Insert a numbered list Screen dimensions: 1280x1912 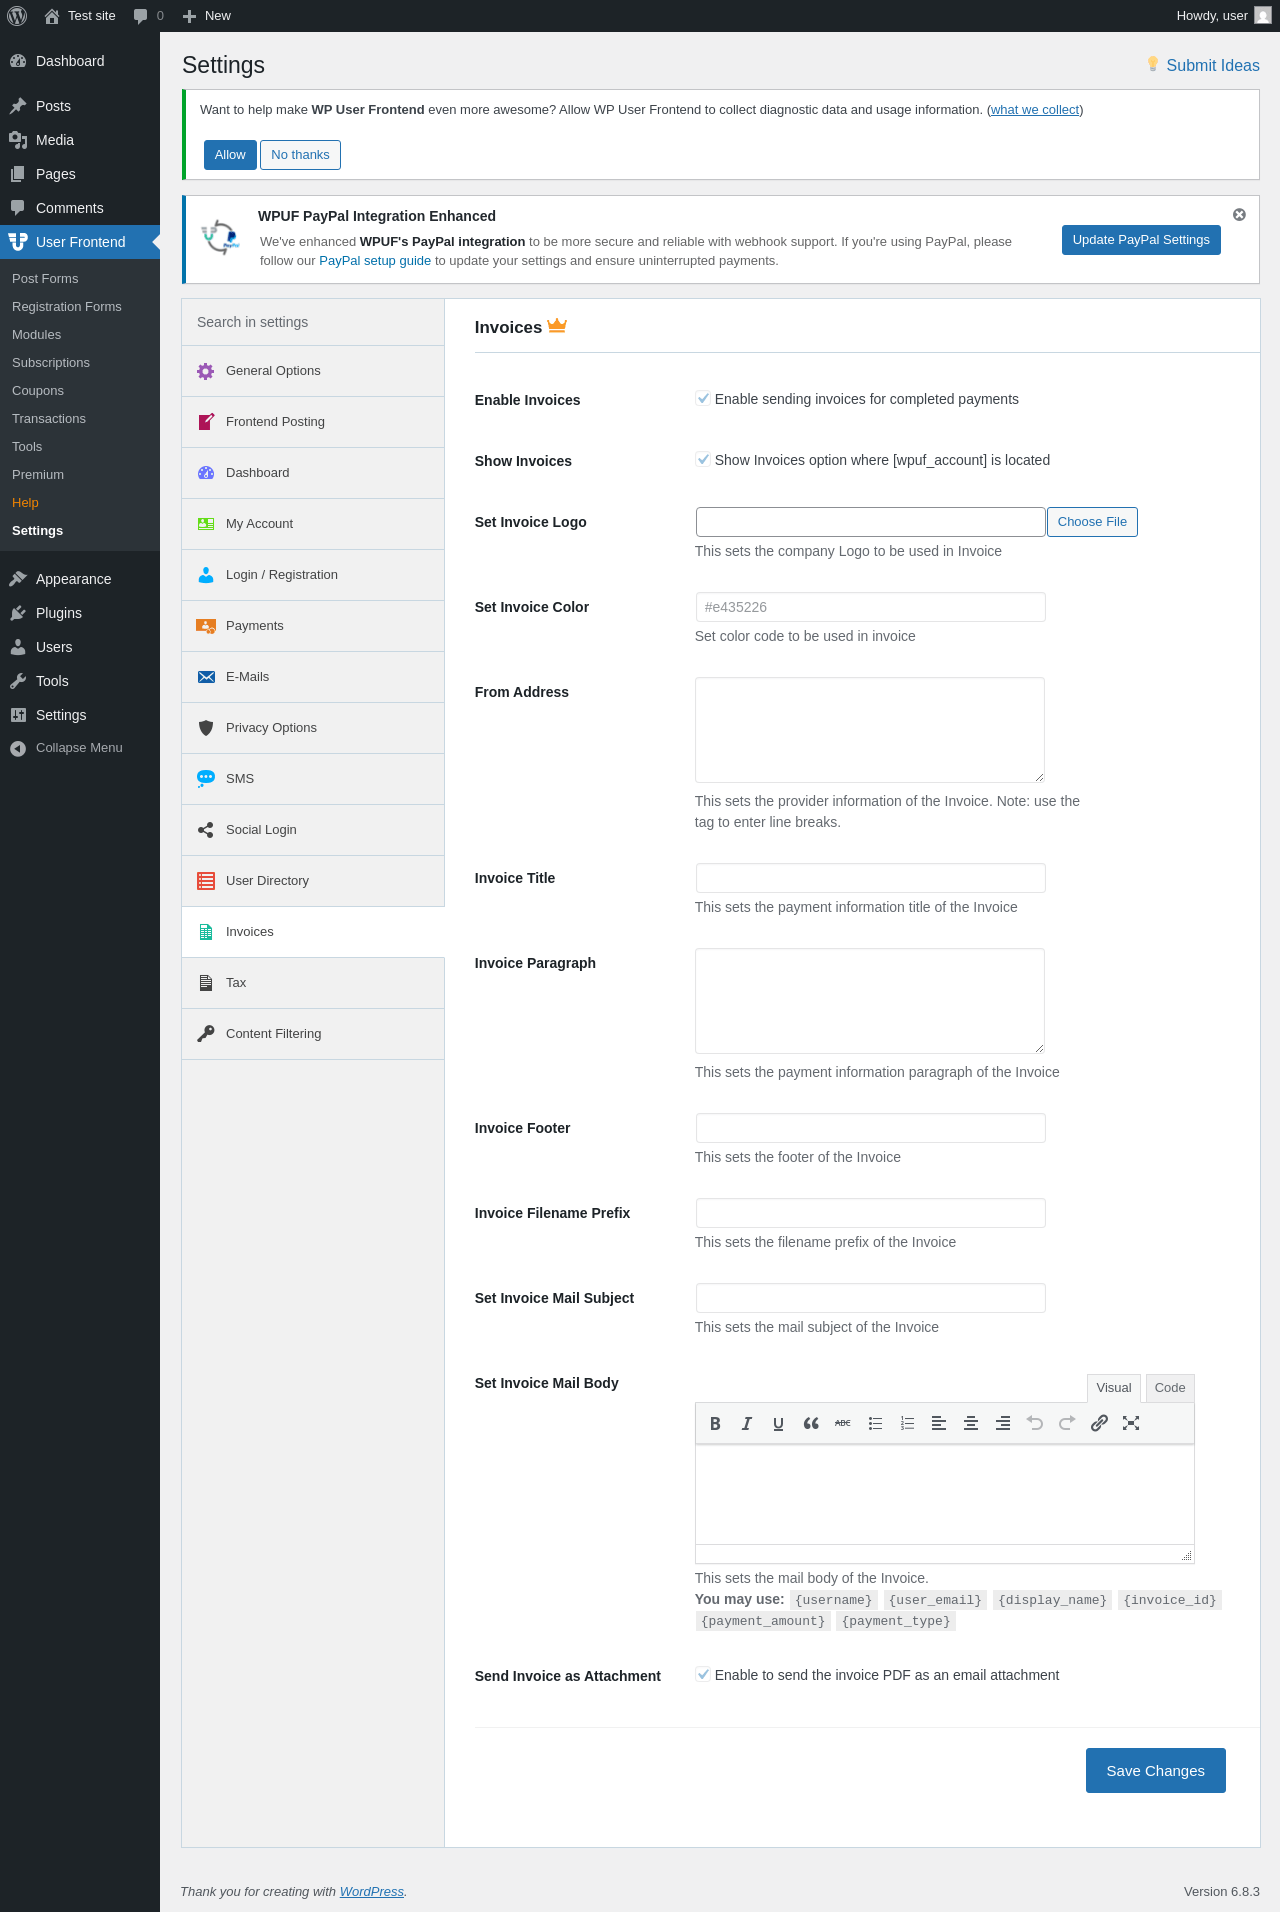pos(907,1423)
